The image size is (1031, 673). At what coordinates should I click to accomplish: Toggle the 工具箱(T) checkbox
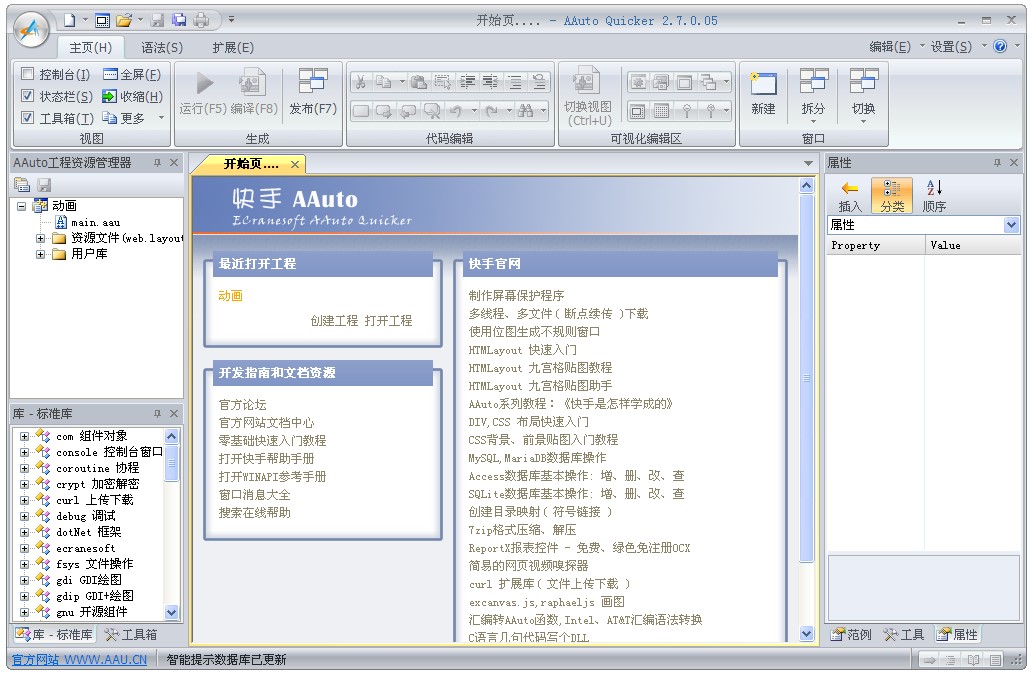pos(28,117)
